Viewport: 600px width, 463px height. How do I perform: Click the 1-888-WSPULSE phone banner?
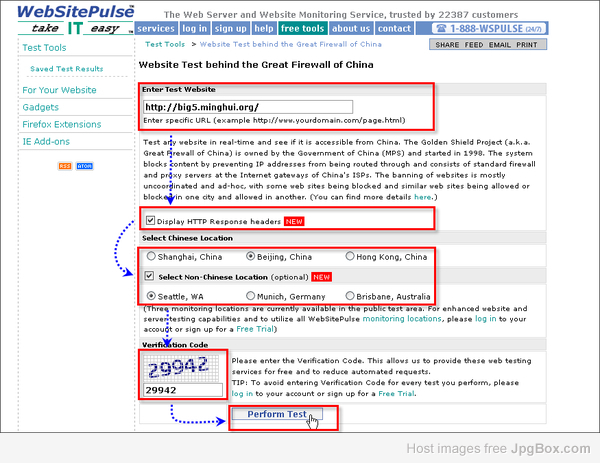[x=489, y=28]
